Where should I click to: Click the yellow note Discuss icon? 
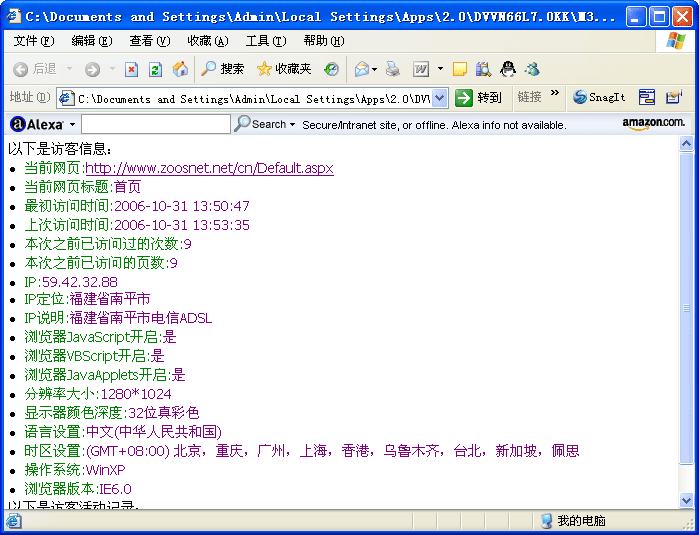(x=460, y=69)
